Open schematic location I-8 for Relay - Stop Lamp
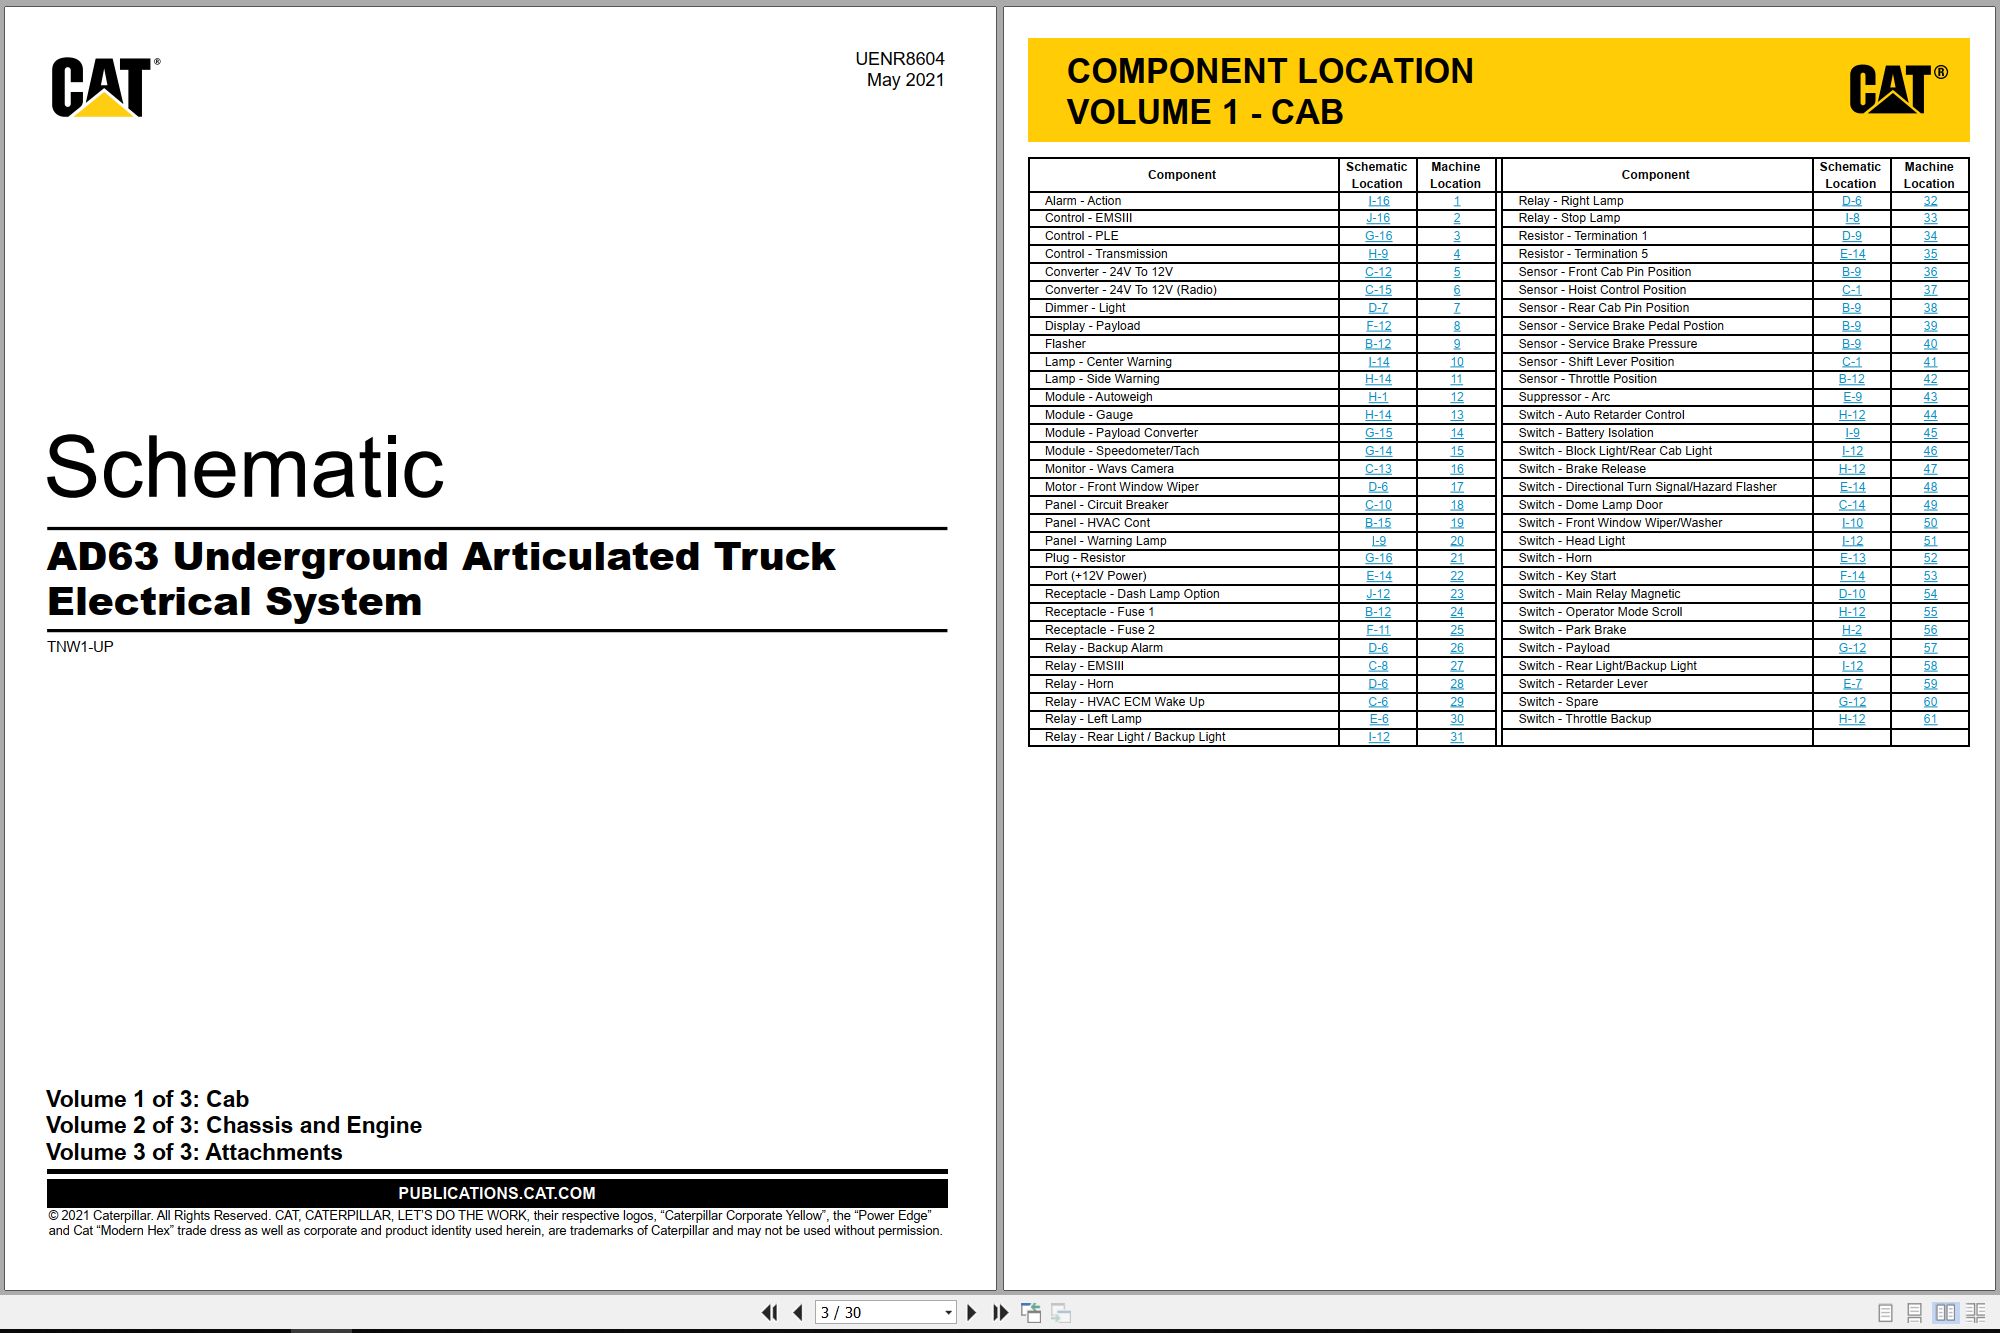The width and height of the screenshot is (2000, 1333). click(1852, 218)
